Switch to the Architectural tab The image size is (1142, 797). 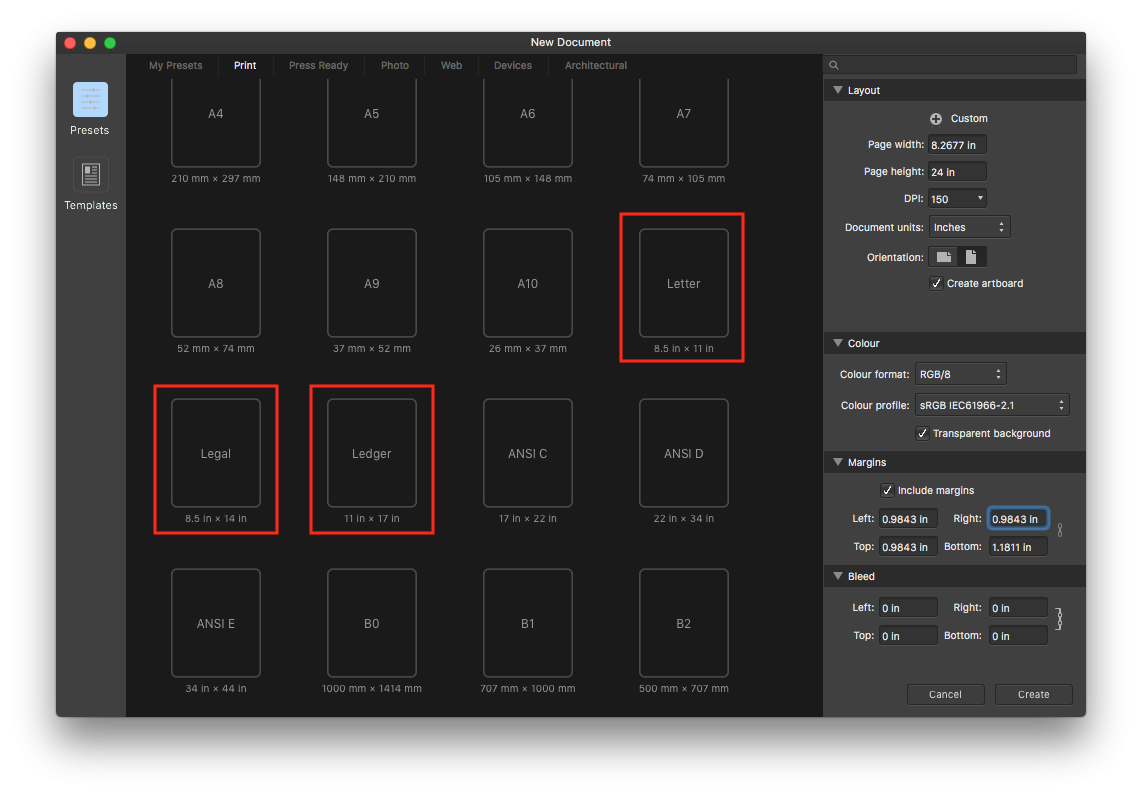tap(596, 66)
